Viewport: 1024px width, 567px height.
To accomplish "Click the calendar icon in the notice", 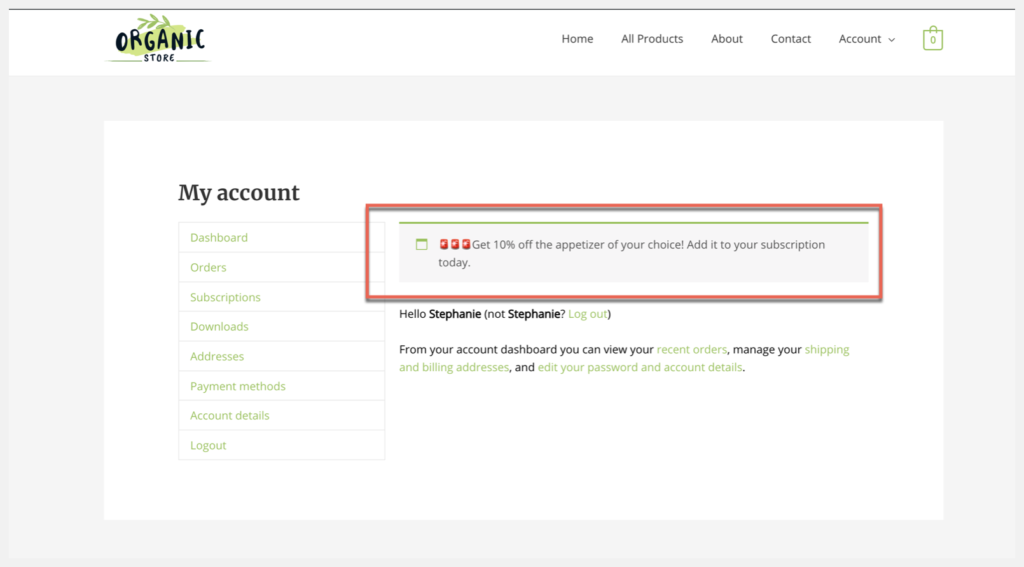I will pos(421,245).
